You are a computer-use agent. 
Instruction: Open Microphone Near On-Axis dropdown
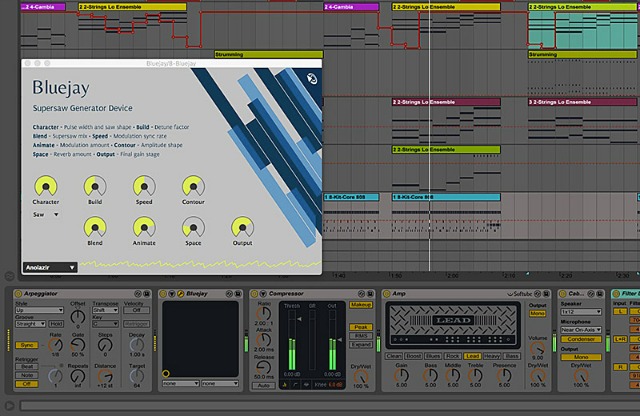[581, 329]
